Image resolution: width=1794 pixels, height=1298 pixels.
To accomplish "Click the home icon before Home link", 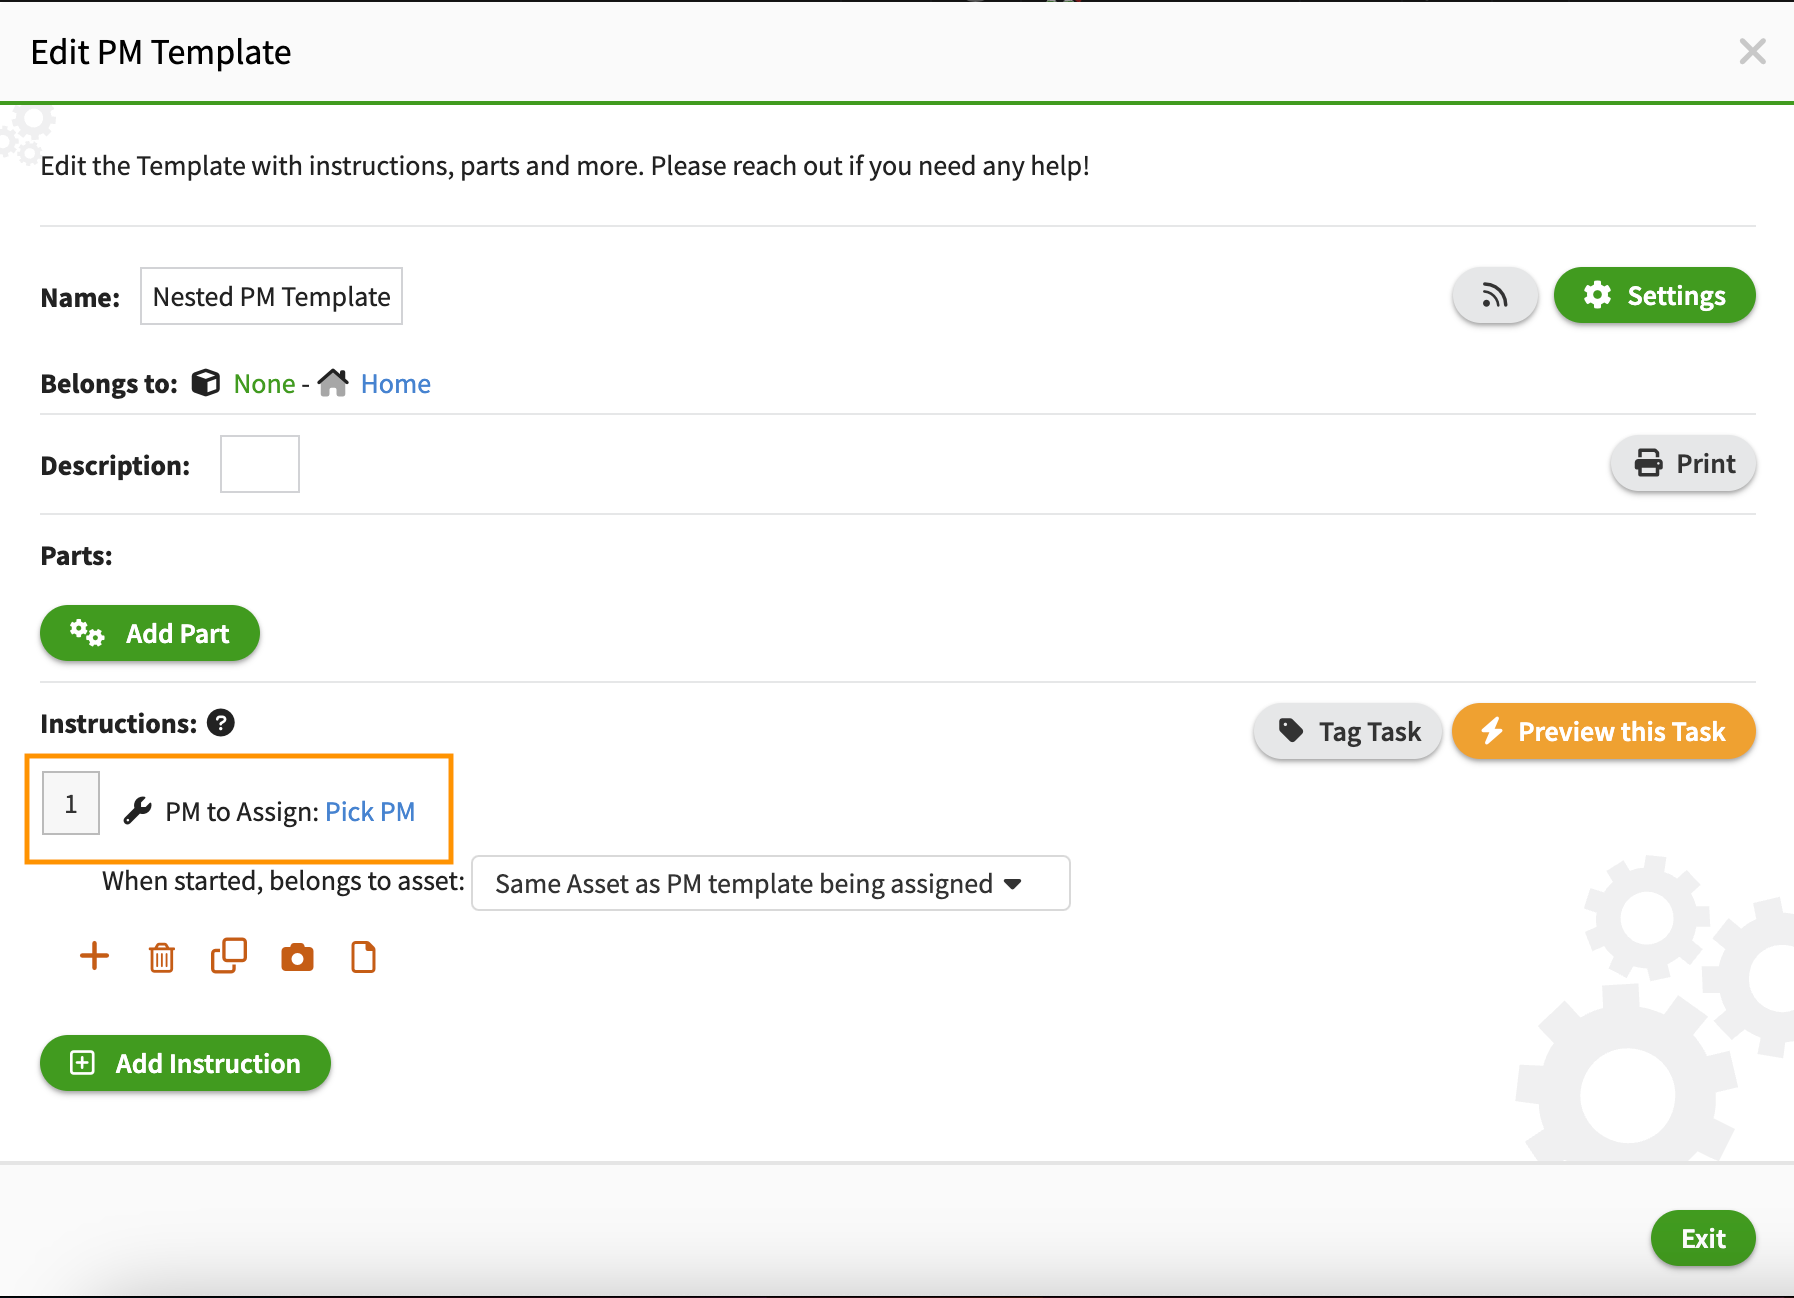I will [333, 382].
